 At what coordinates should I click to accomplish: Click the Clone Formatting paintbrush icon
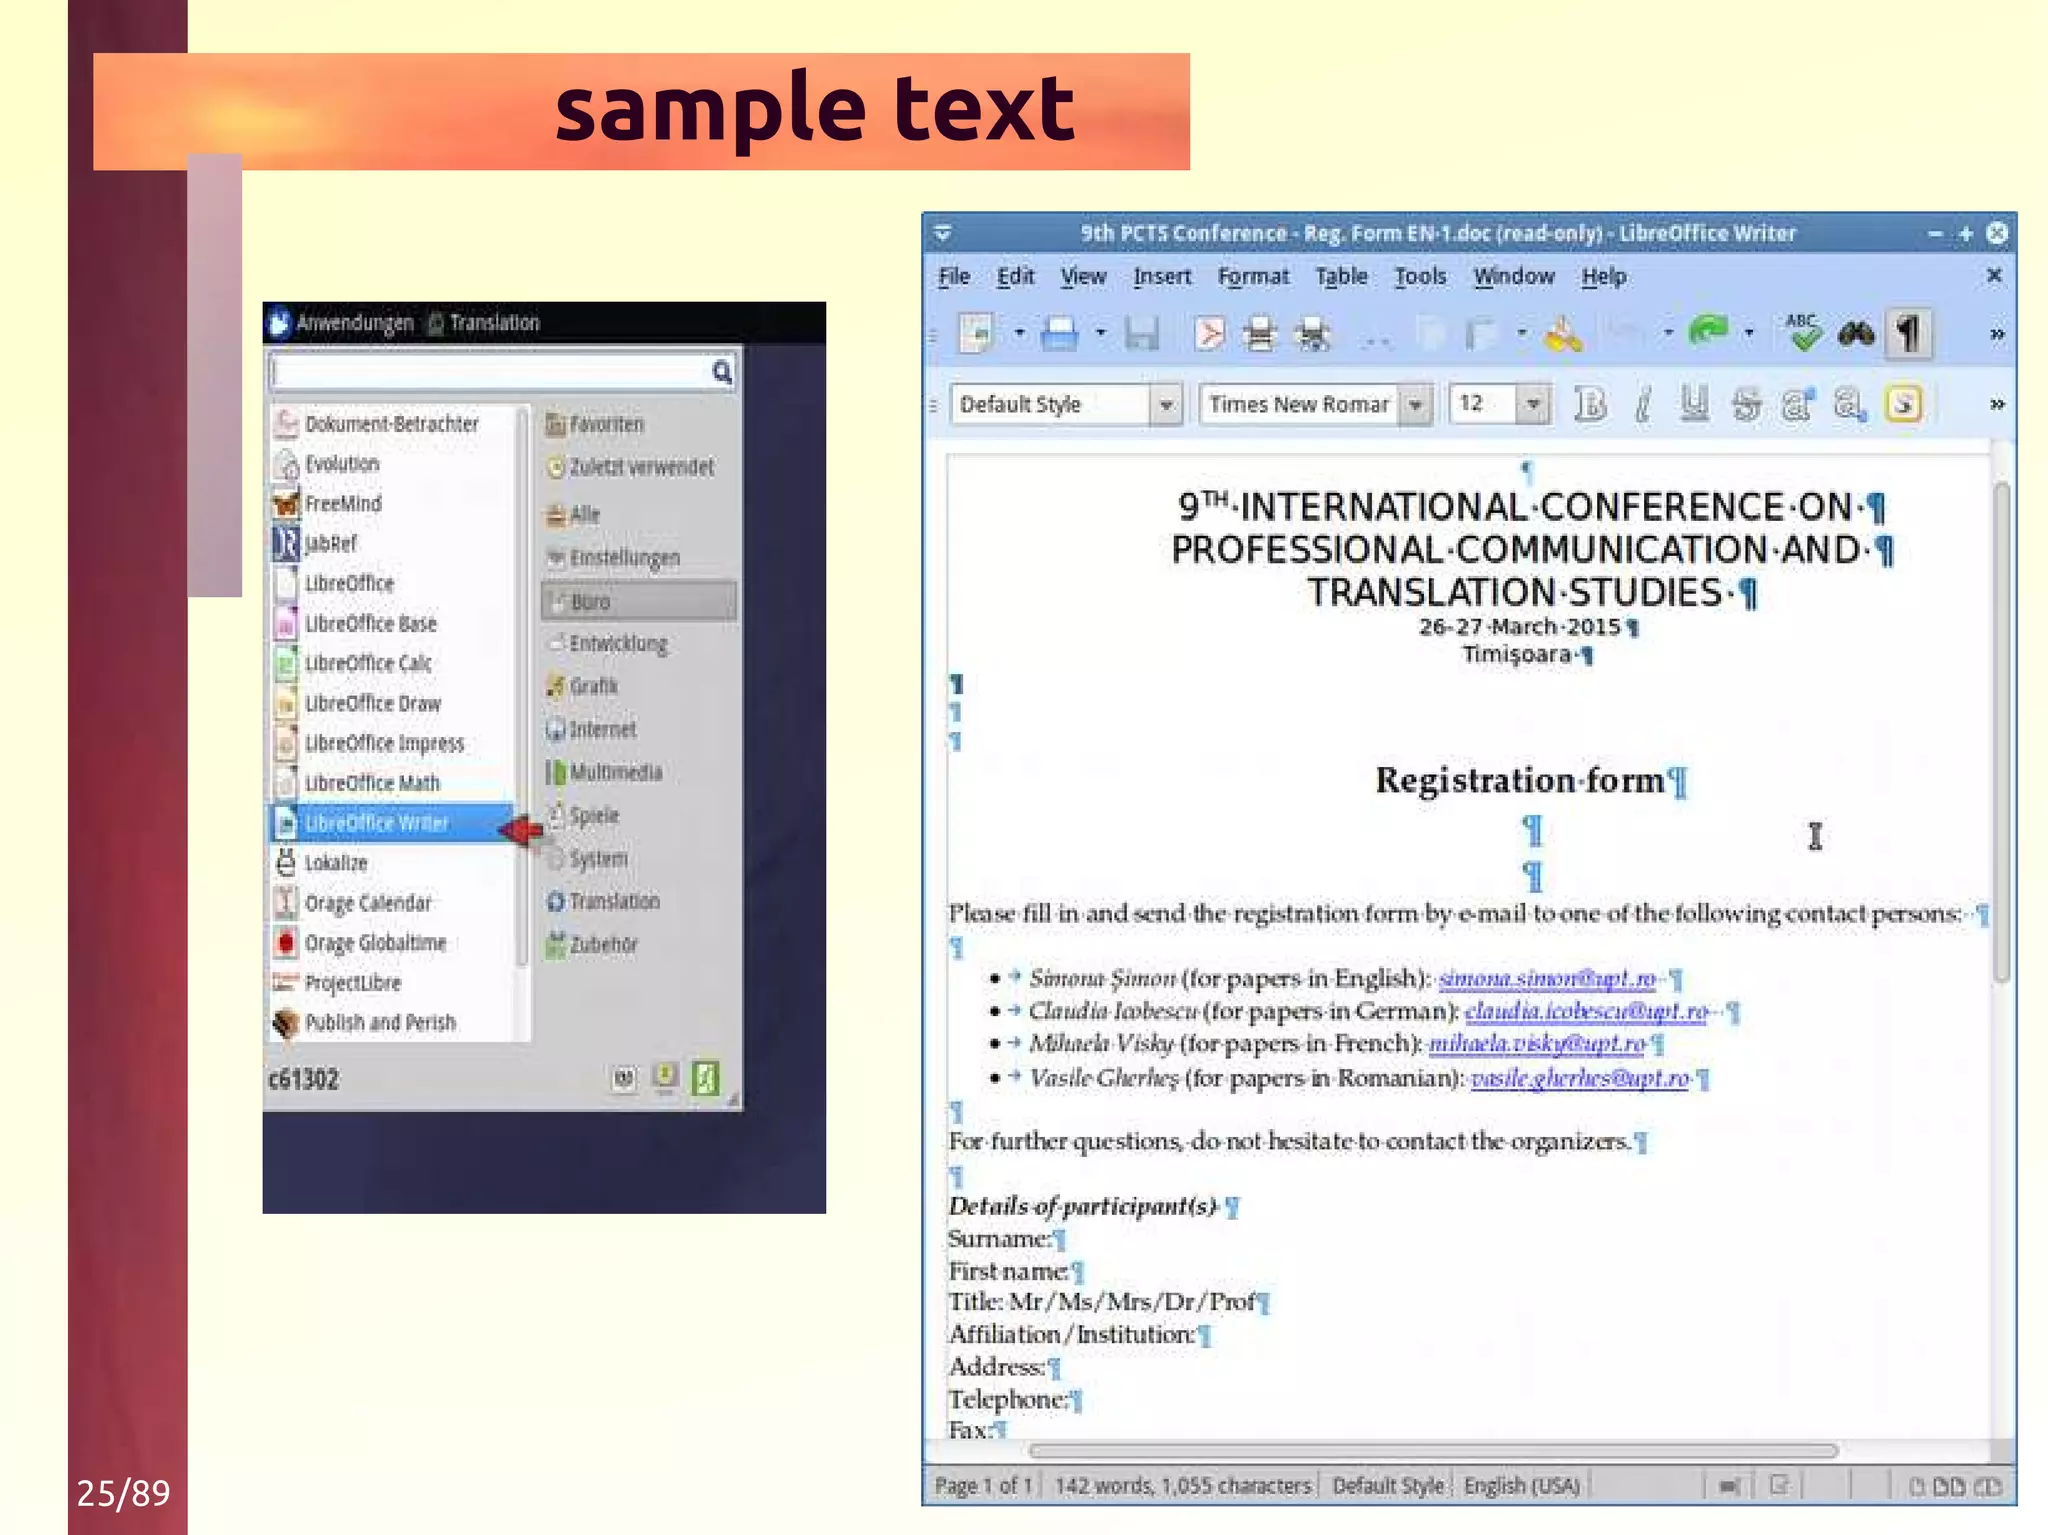point(1563,335)
